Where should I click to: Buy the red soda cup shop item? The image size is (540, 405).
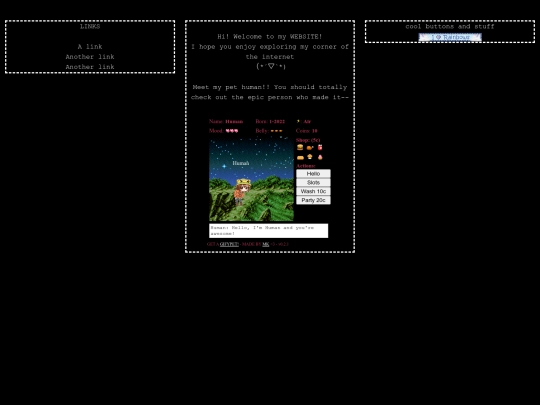coord(320,147)
